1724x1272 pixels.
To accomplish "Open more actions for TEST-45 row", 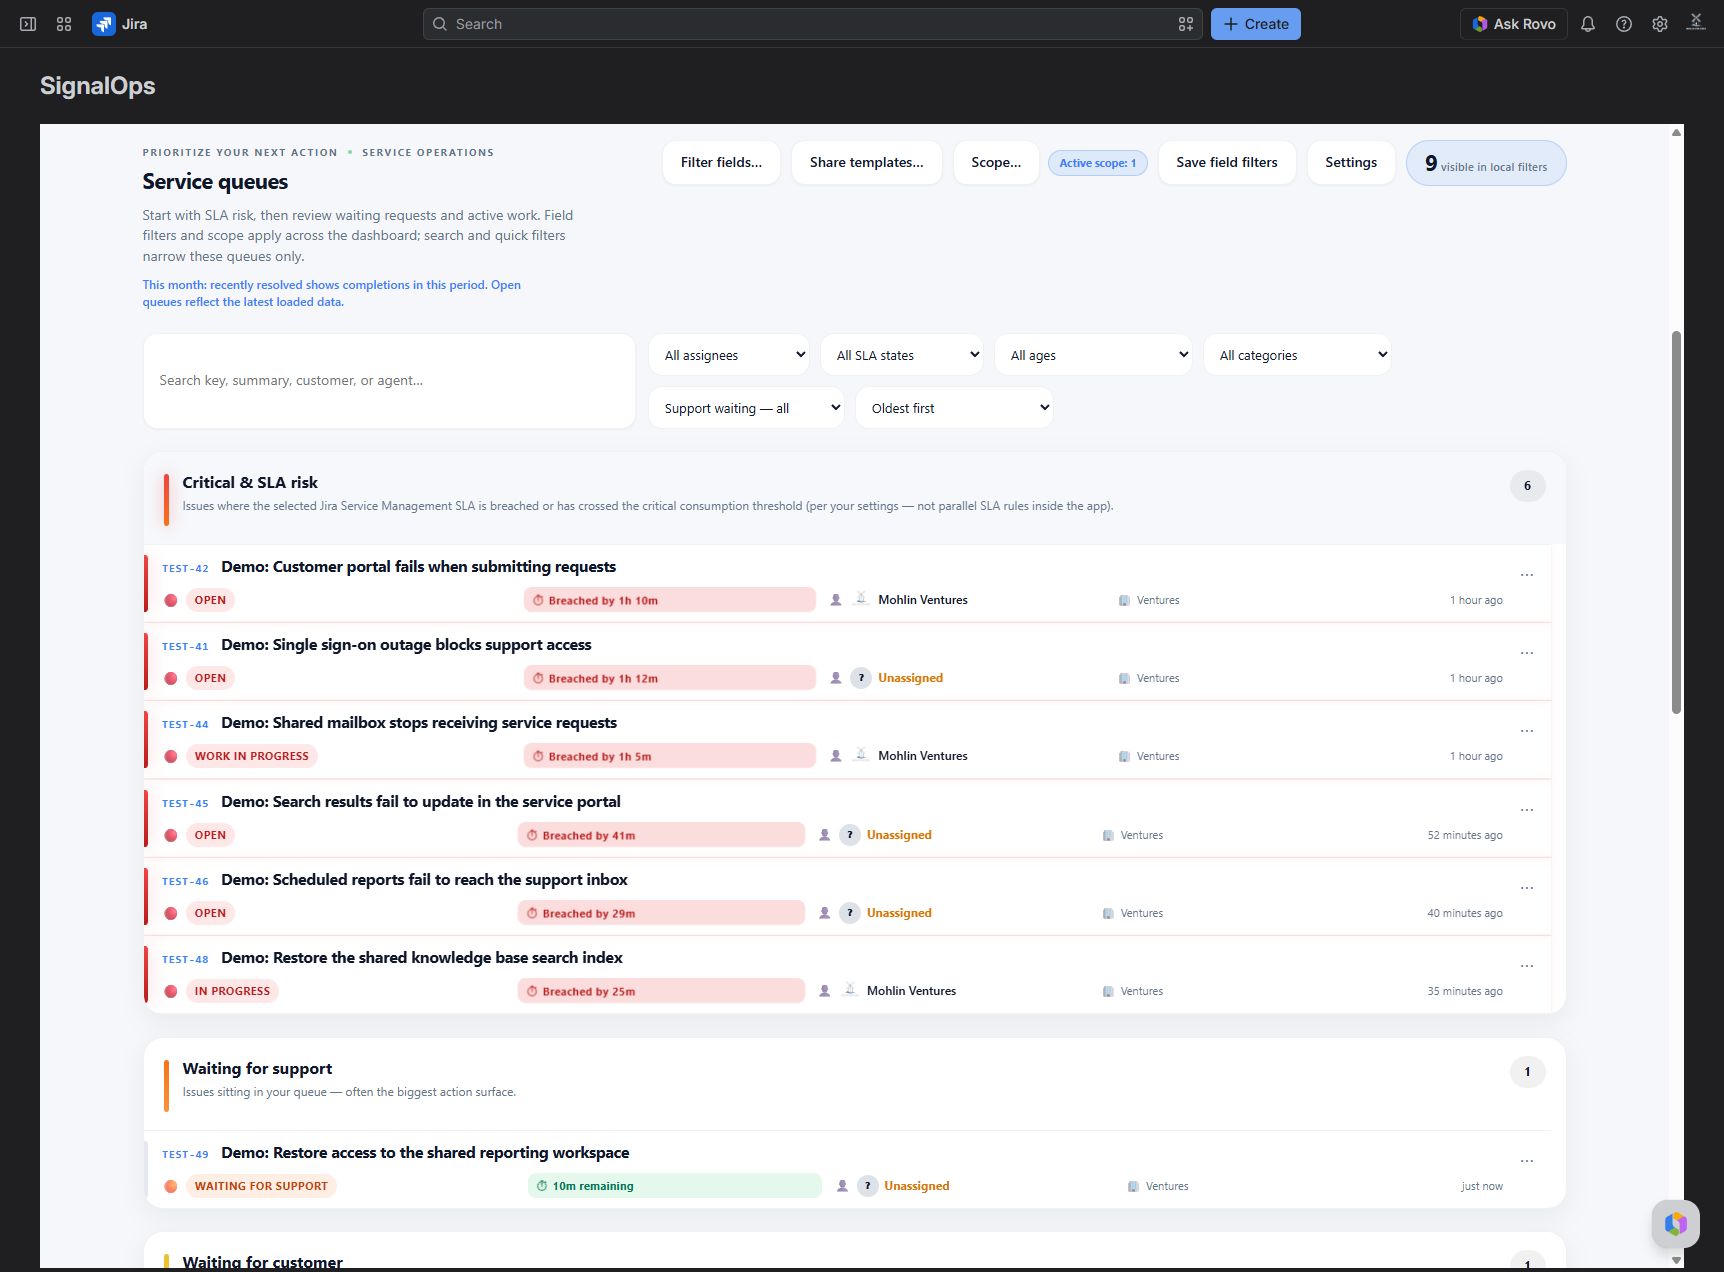I will [1527, 810].
